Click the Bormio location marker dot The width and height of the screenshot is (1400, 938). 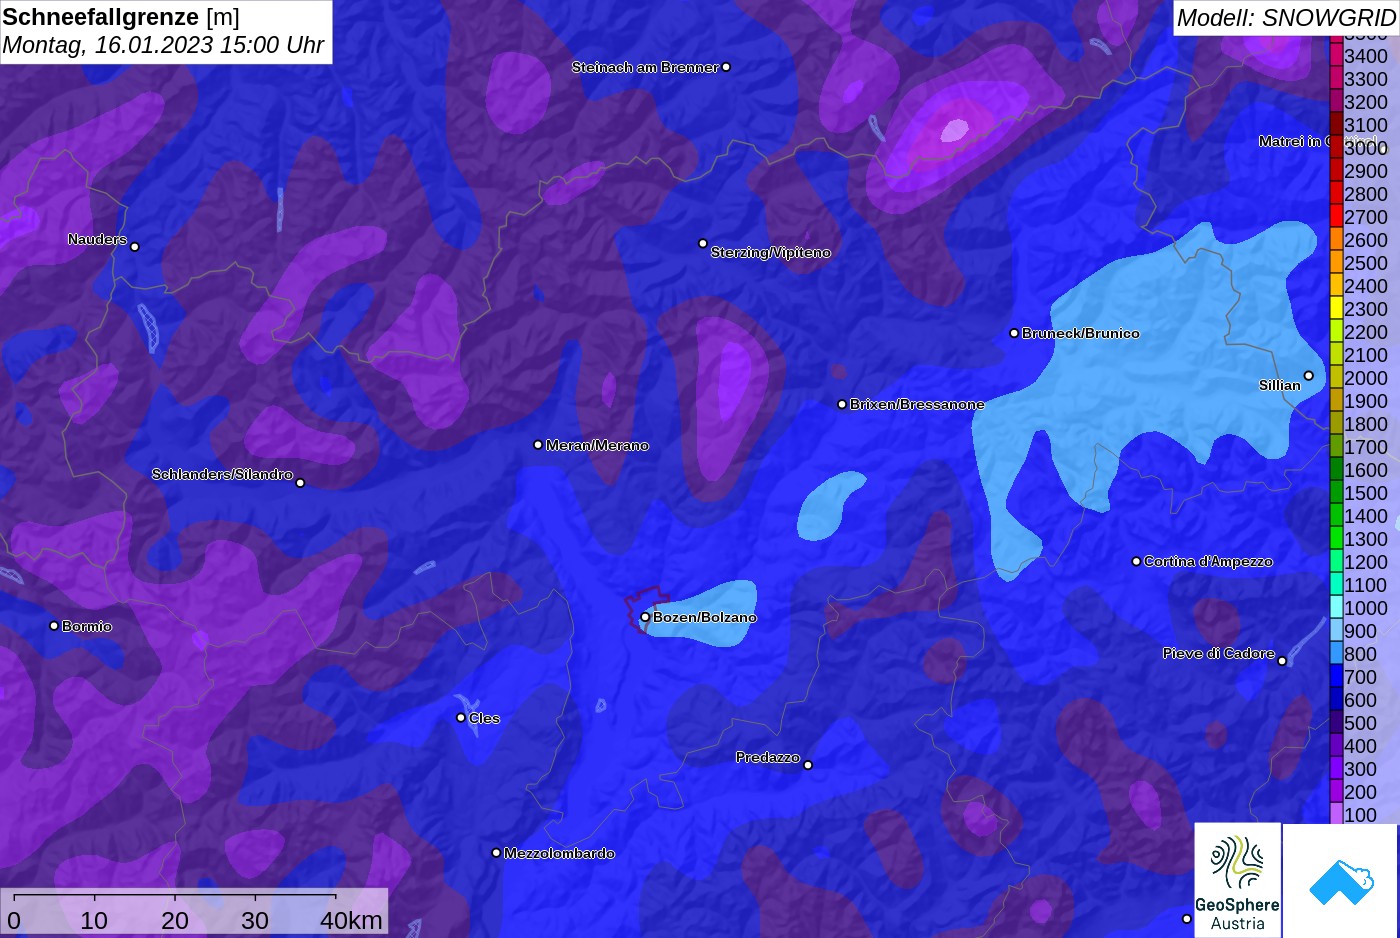54,626
